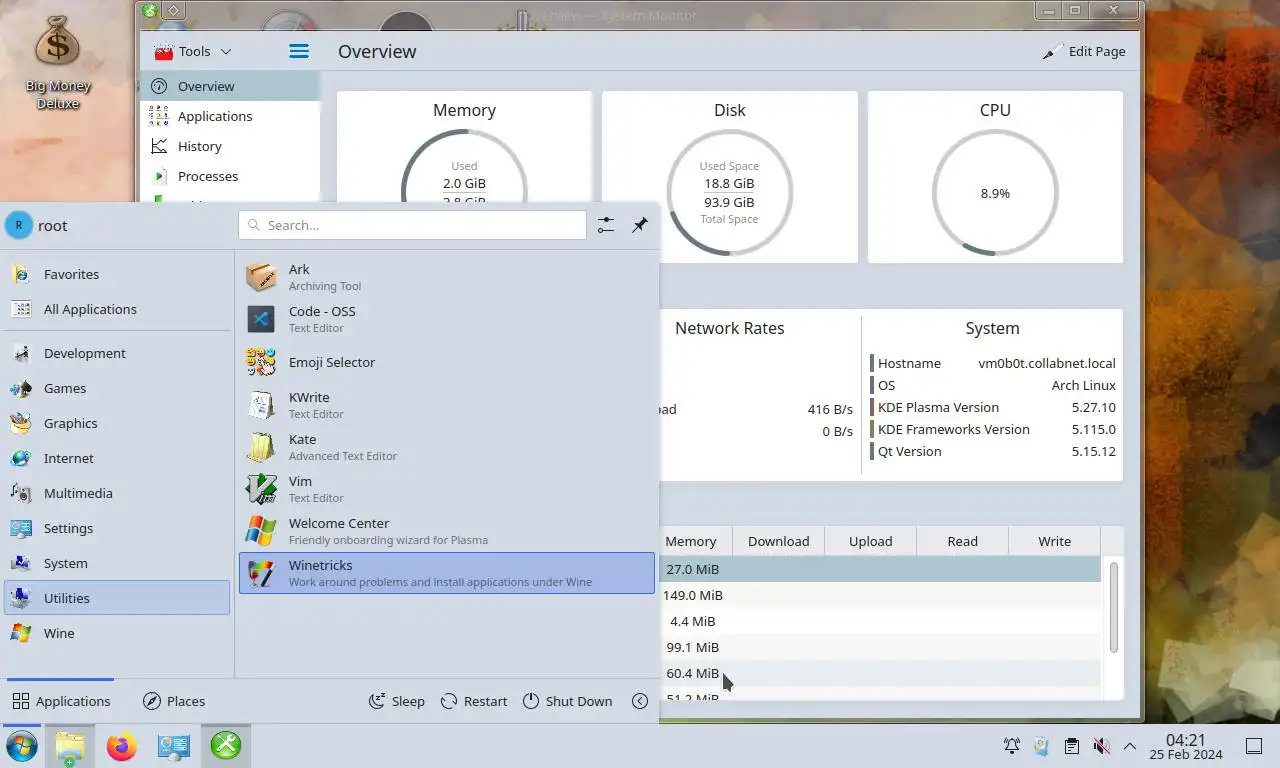The height and width of the screenshot is (768, 1280).
Task: Toggle the System Monitor hamburger sidebar
Action: [x=299, y=51]
